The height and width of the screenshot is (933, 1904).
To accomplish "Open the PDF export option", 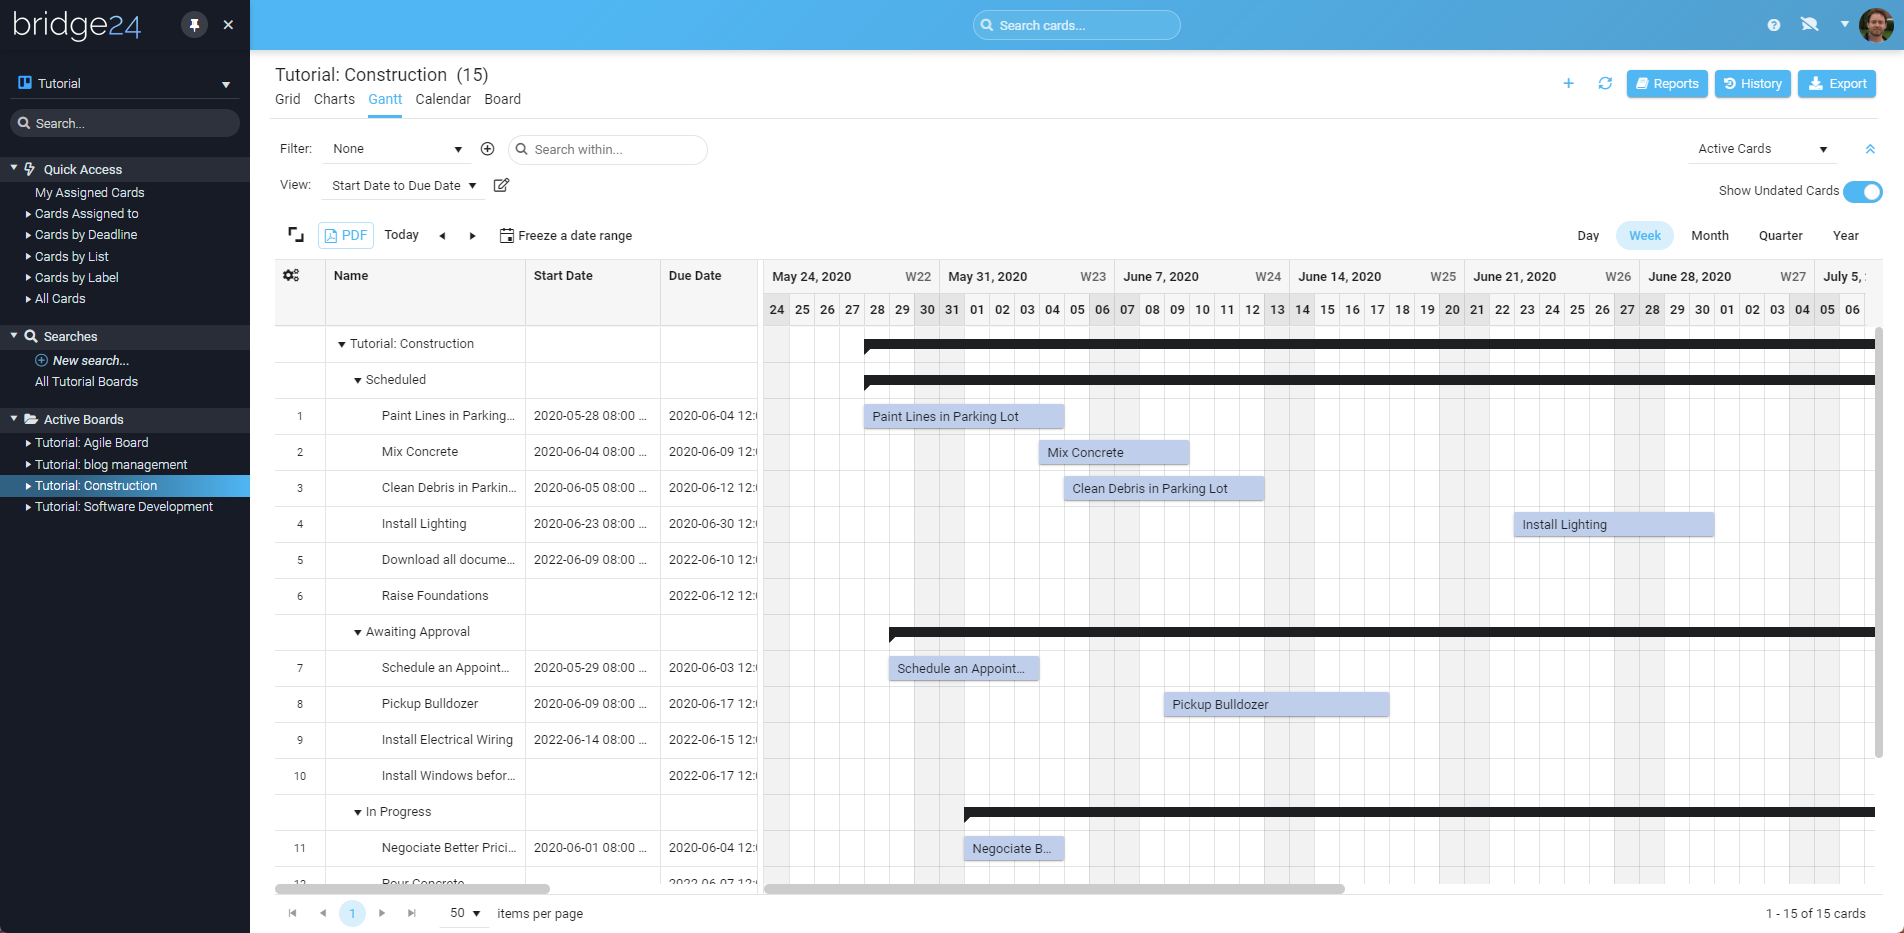I will [345, 235].
